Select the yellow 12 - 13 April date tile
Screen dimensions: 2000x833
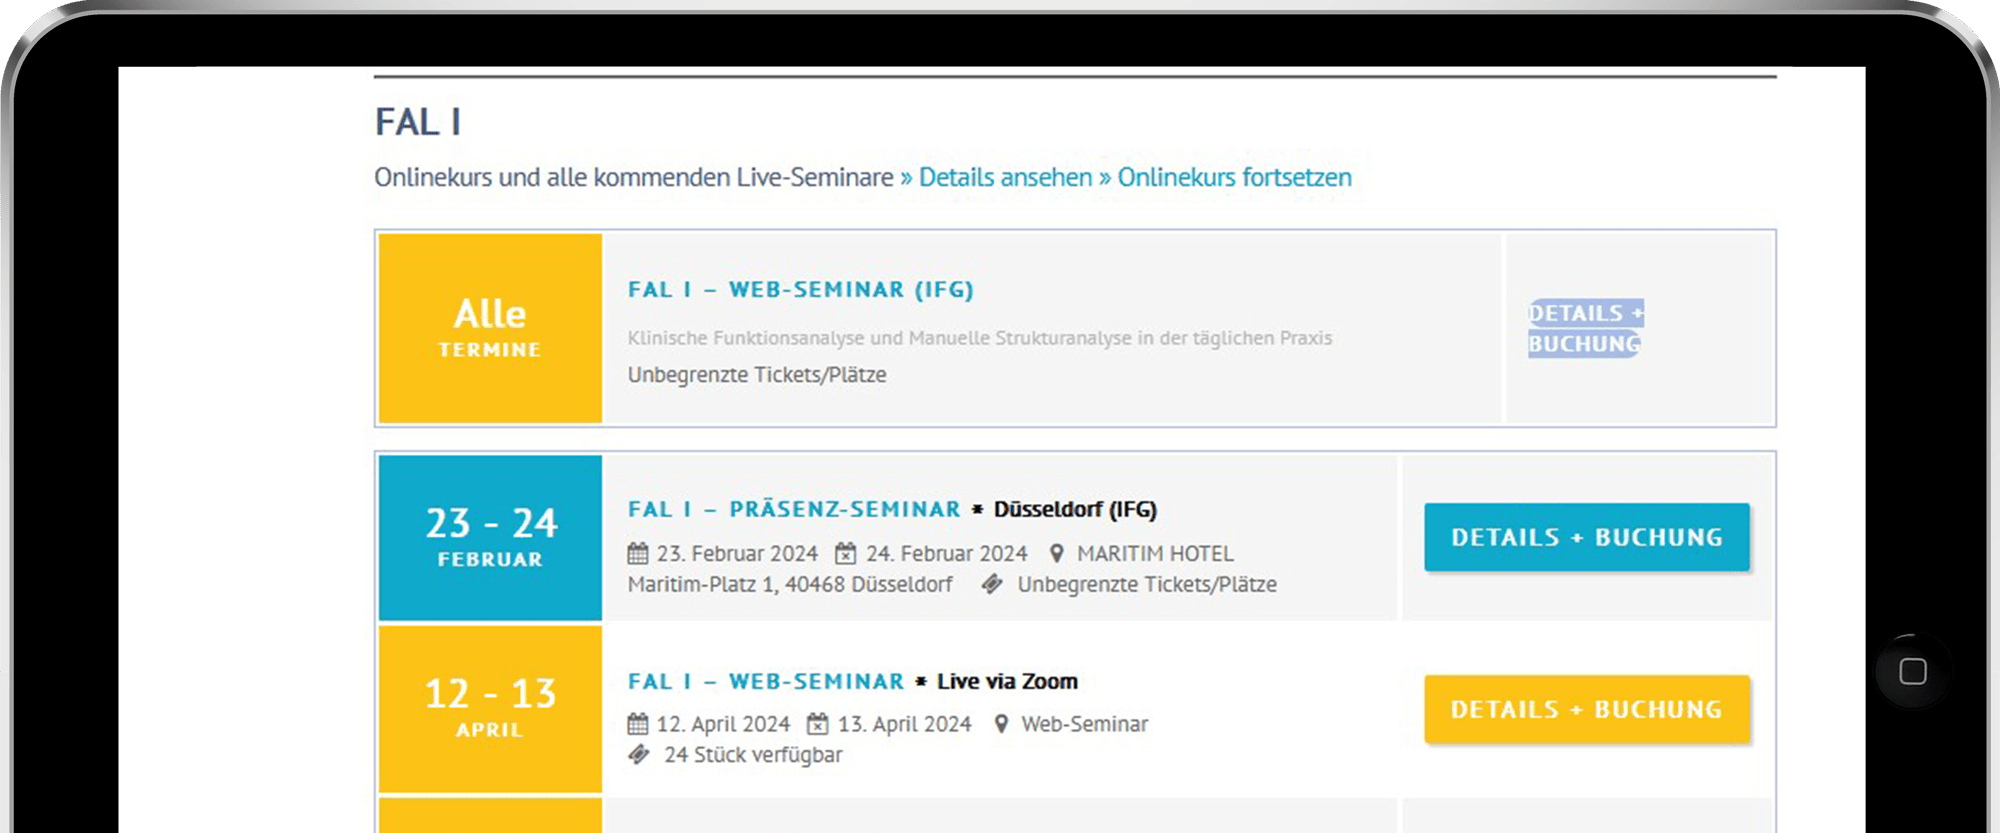click(490, 708)
